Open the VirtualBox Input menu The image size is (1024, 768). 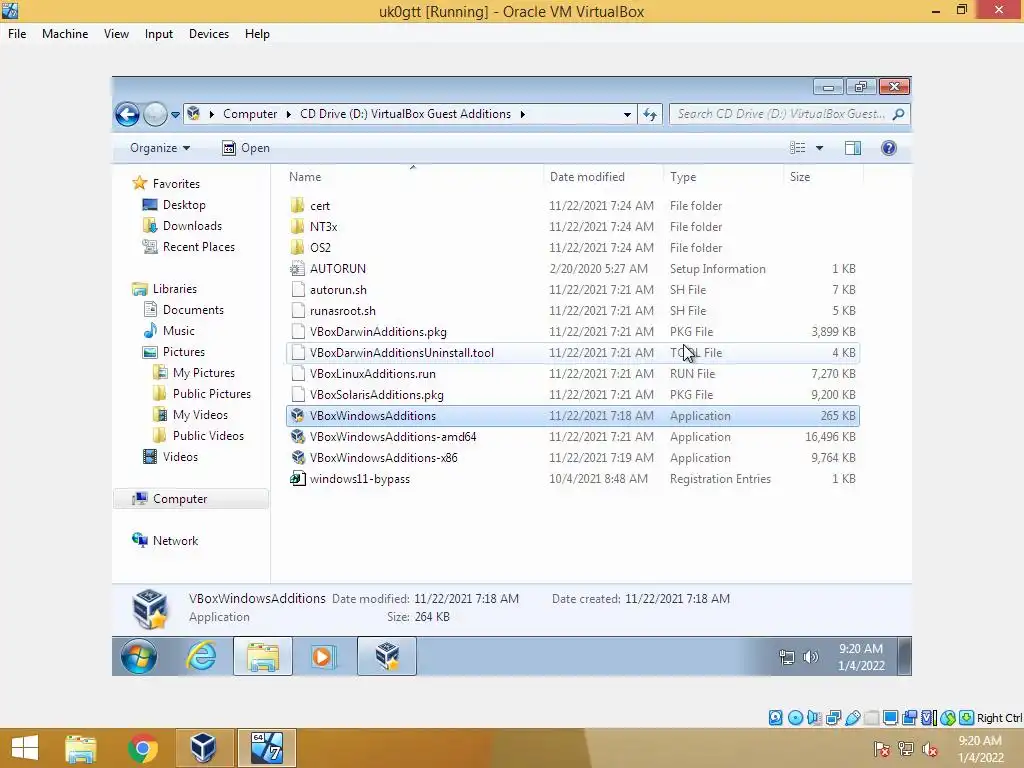[x=159, y=34]
